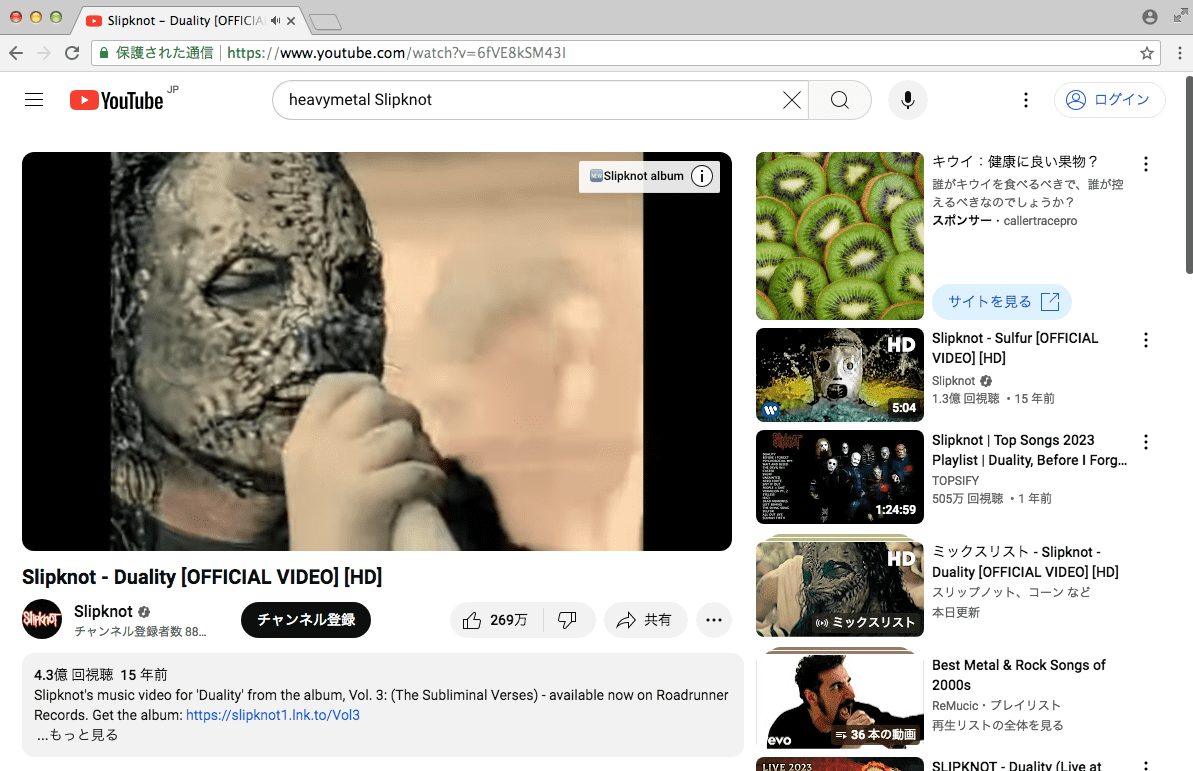Click the callertracepro sponsor name

tap(1040, 221)
